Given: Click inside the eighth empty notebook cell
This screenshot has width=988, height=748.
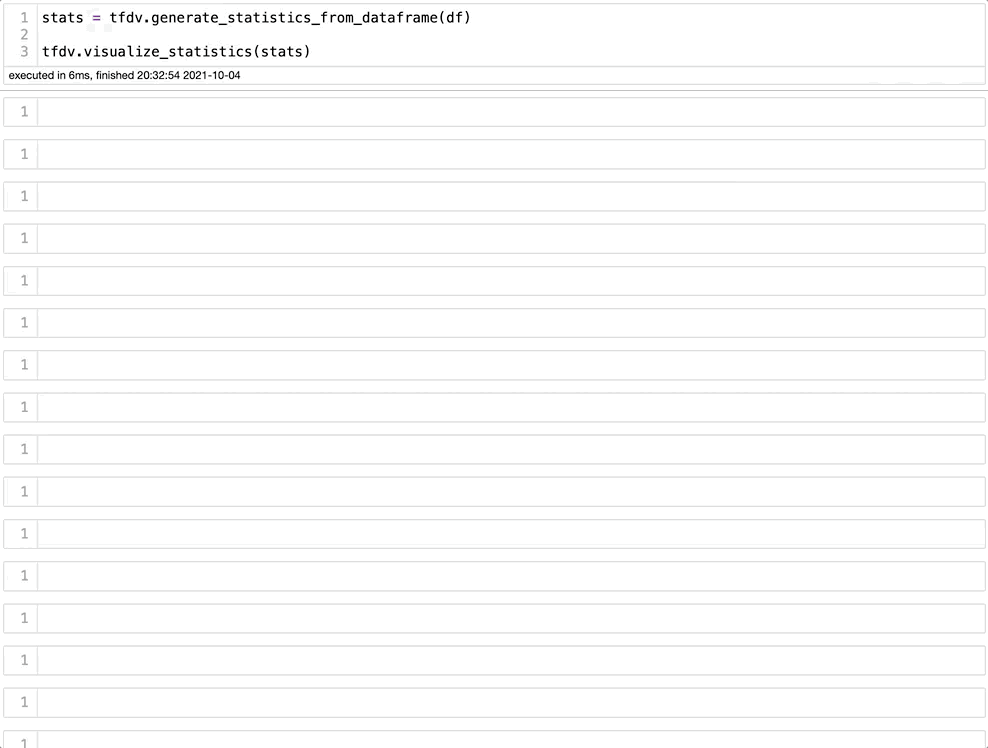Looking at the screenshot, I should coord(510,407).
